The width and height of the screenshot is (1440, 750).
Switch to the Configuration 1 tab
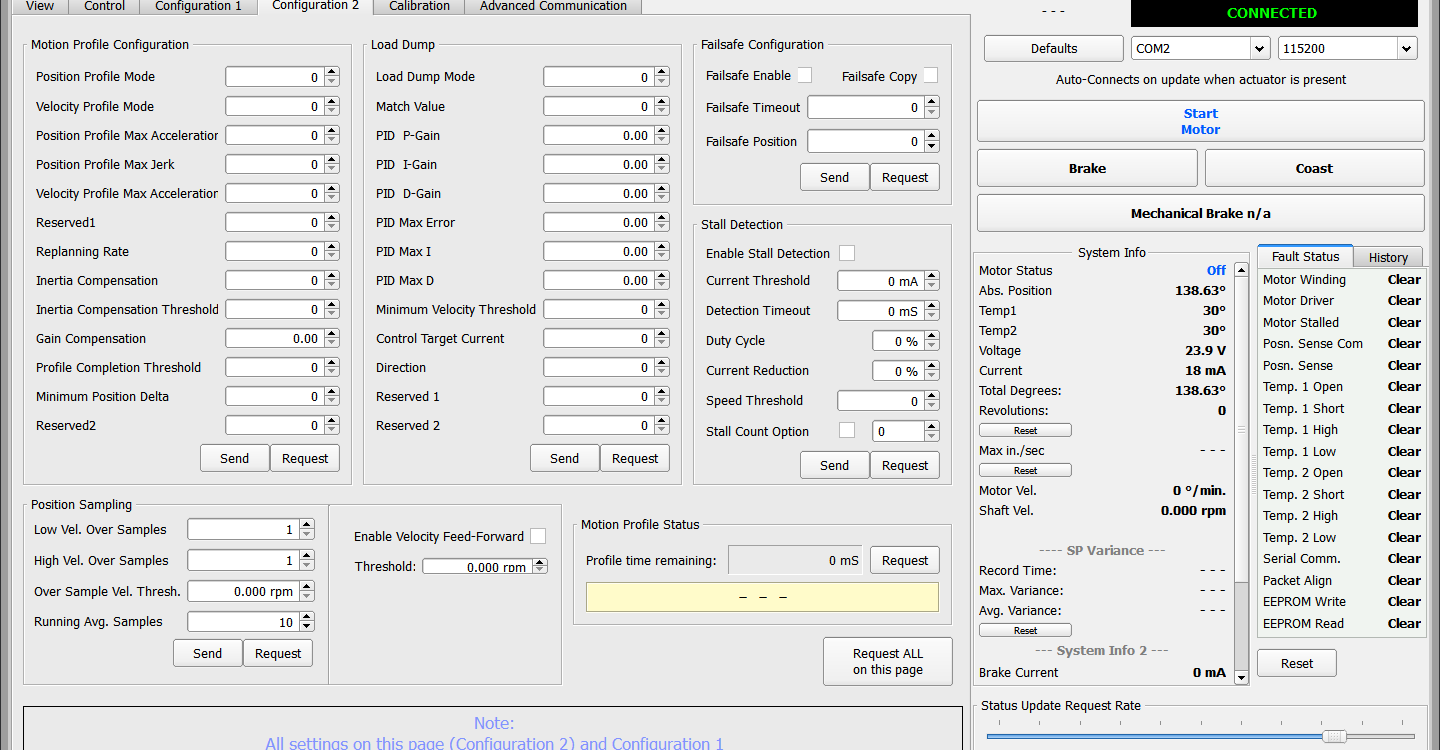click(x=198, y=6)
